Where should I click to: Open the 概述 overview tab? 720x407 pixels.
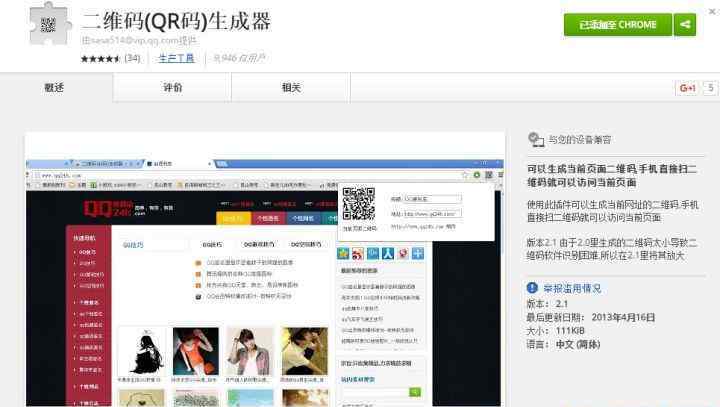pos(55,87)
